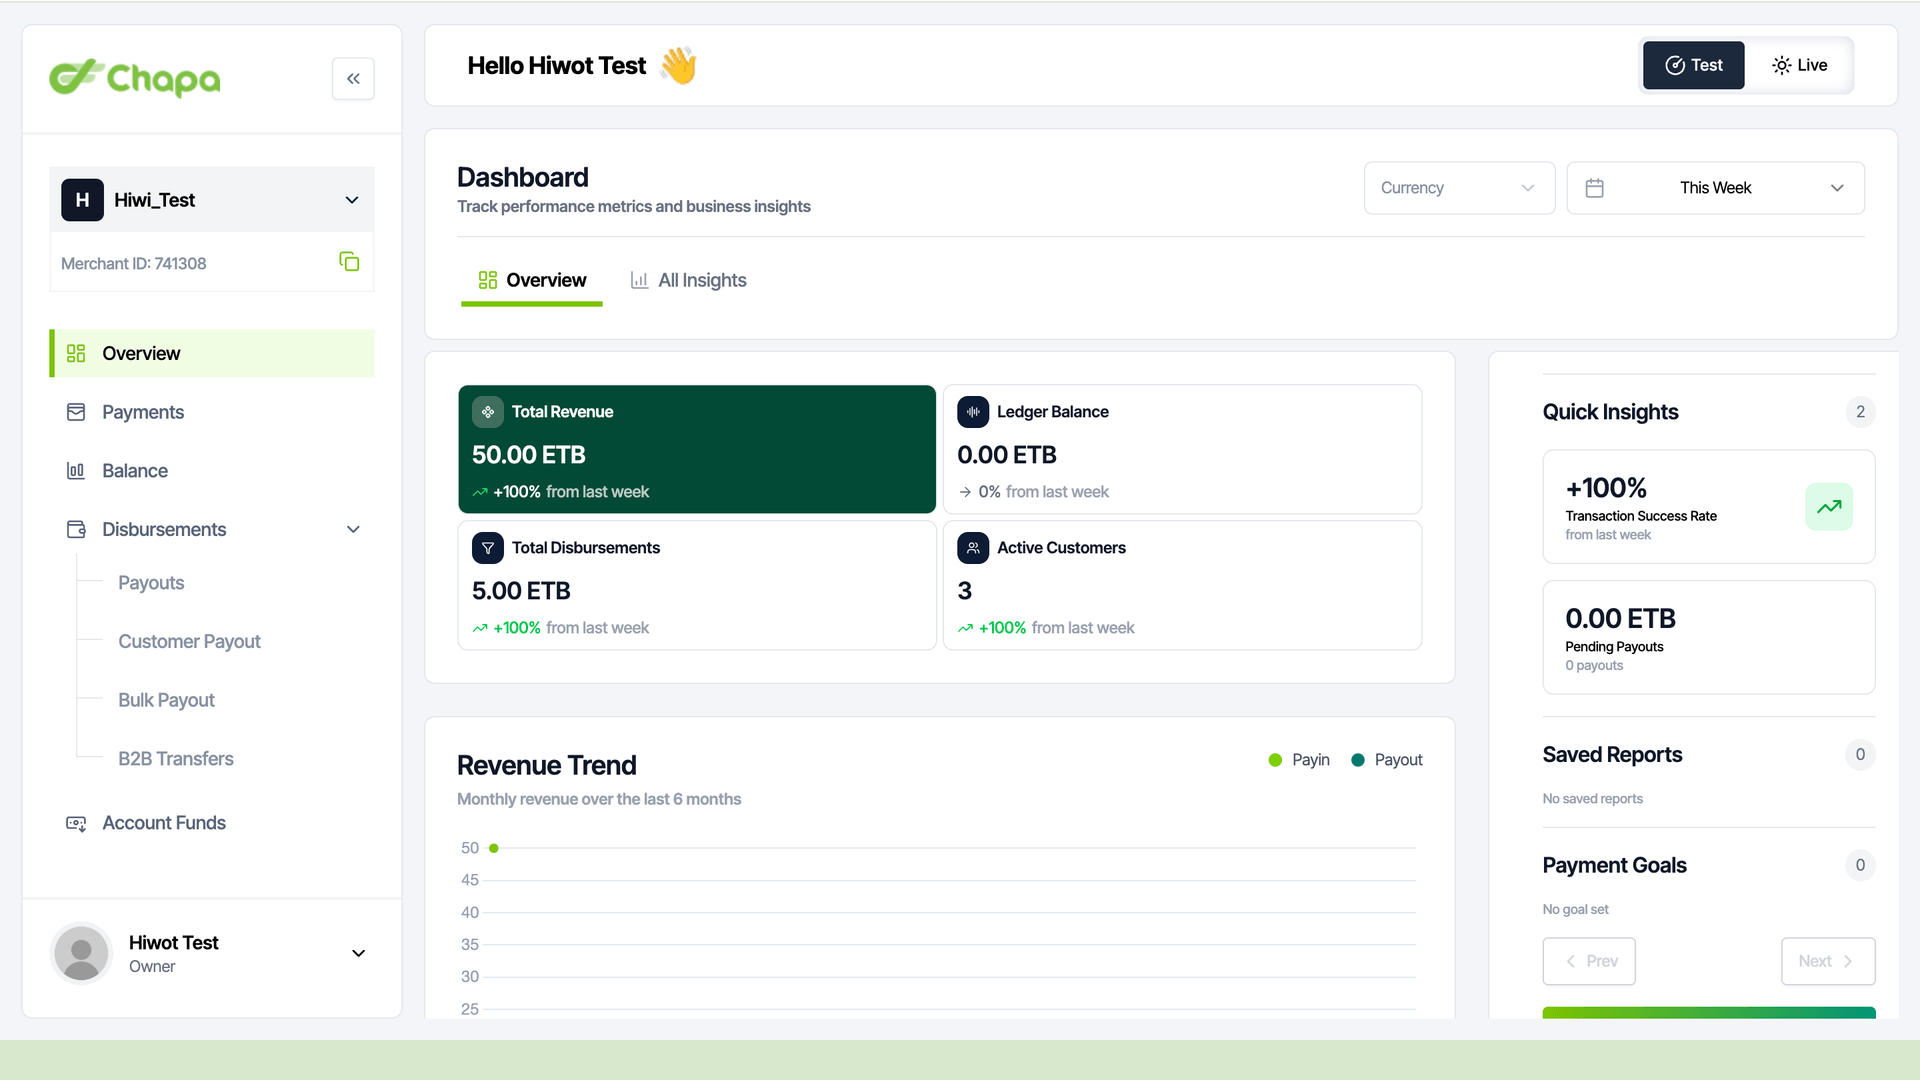Click the Quick Insights count badge 2
This screenshot has width=1920, height=1080.
pyautogui.click(x=1860, y=412)
